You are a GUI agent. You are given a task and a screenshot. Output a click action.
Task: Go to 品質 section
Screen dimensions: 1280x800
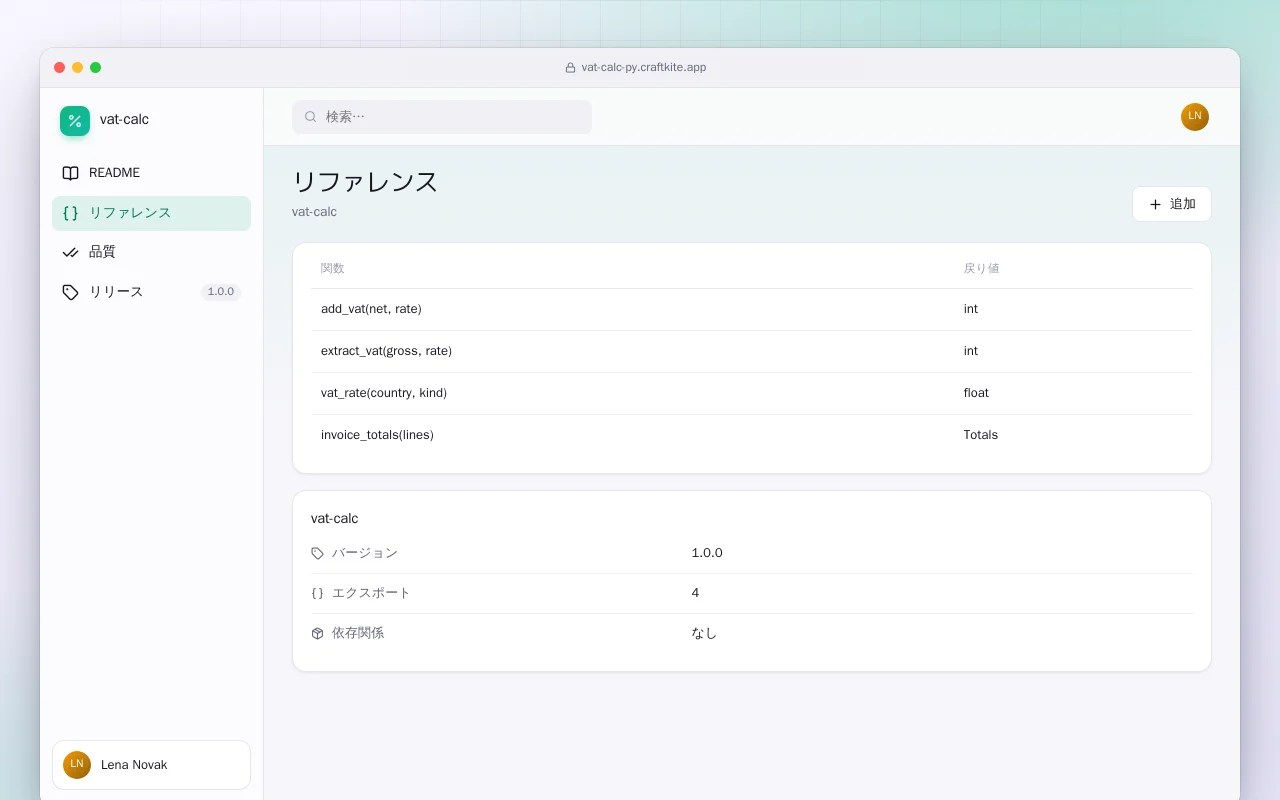[x=151, y=252]
